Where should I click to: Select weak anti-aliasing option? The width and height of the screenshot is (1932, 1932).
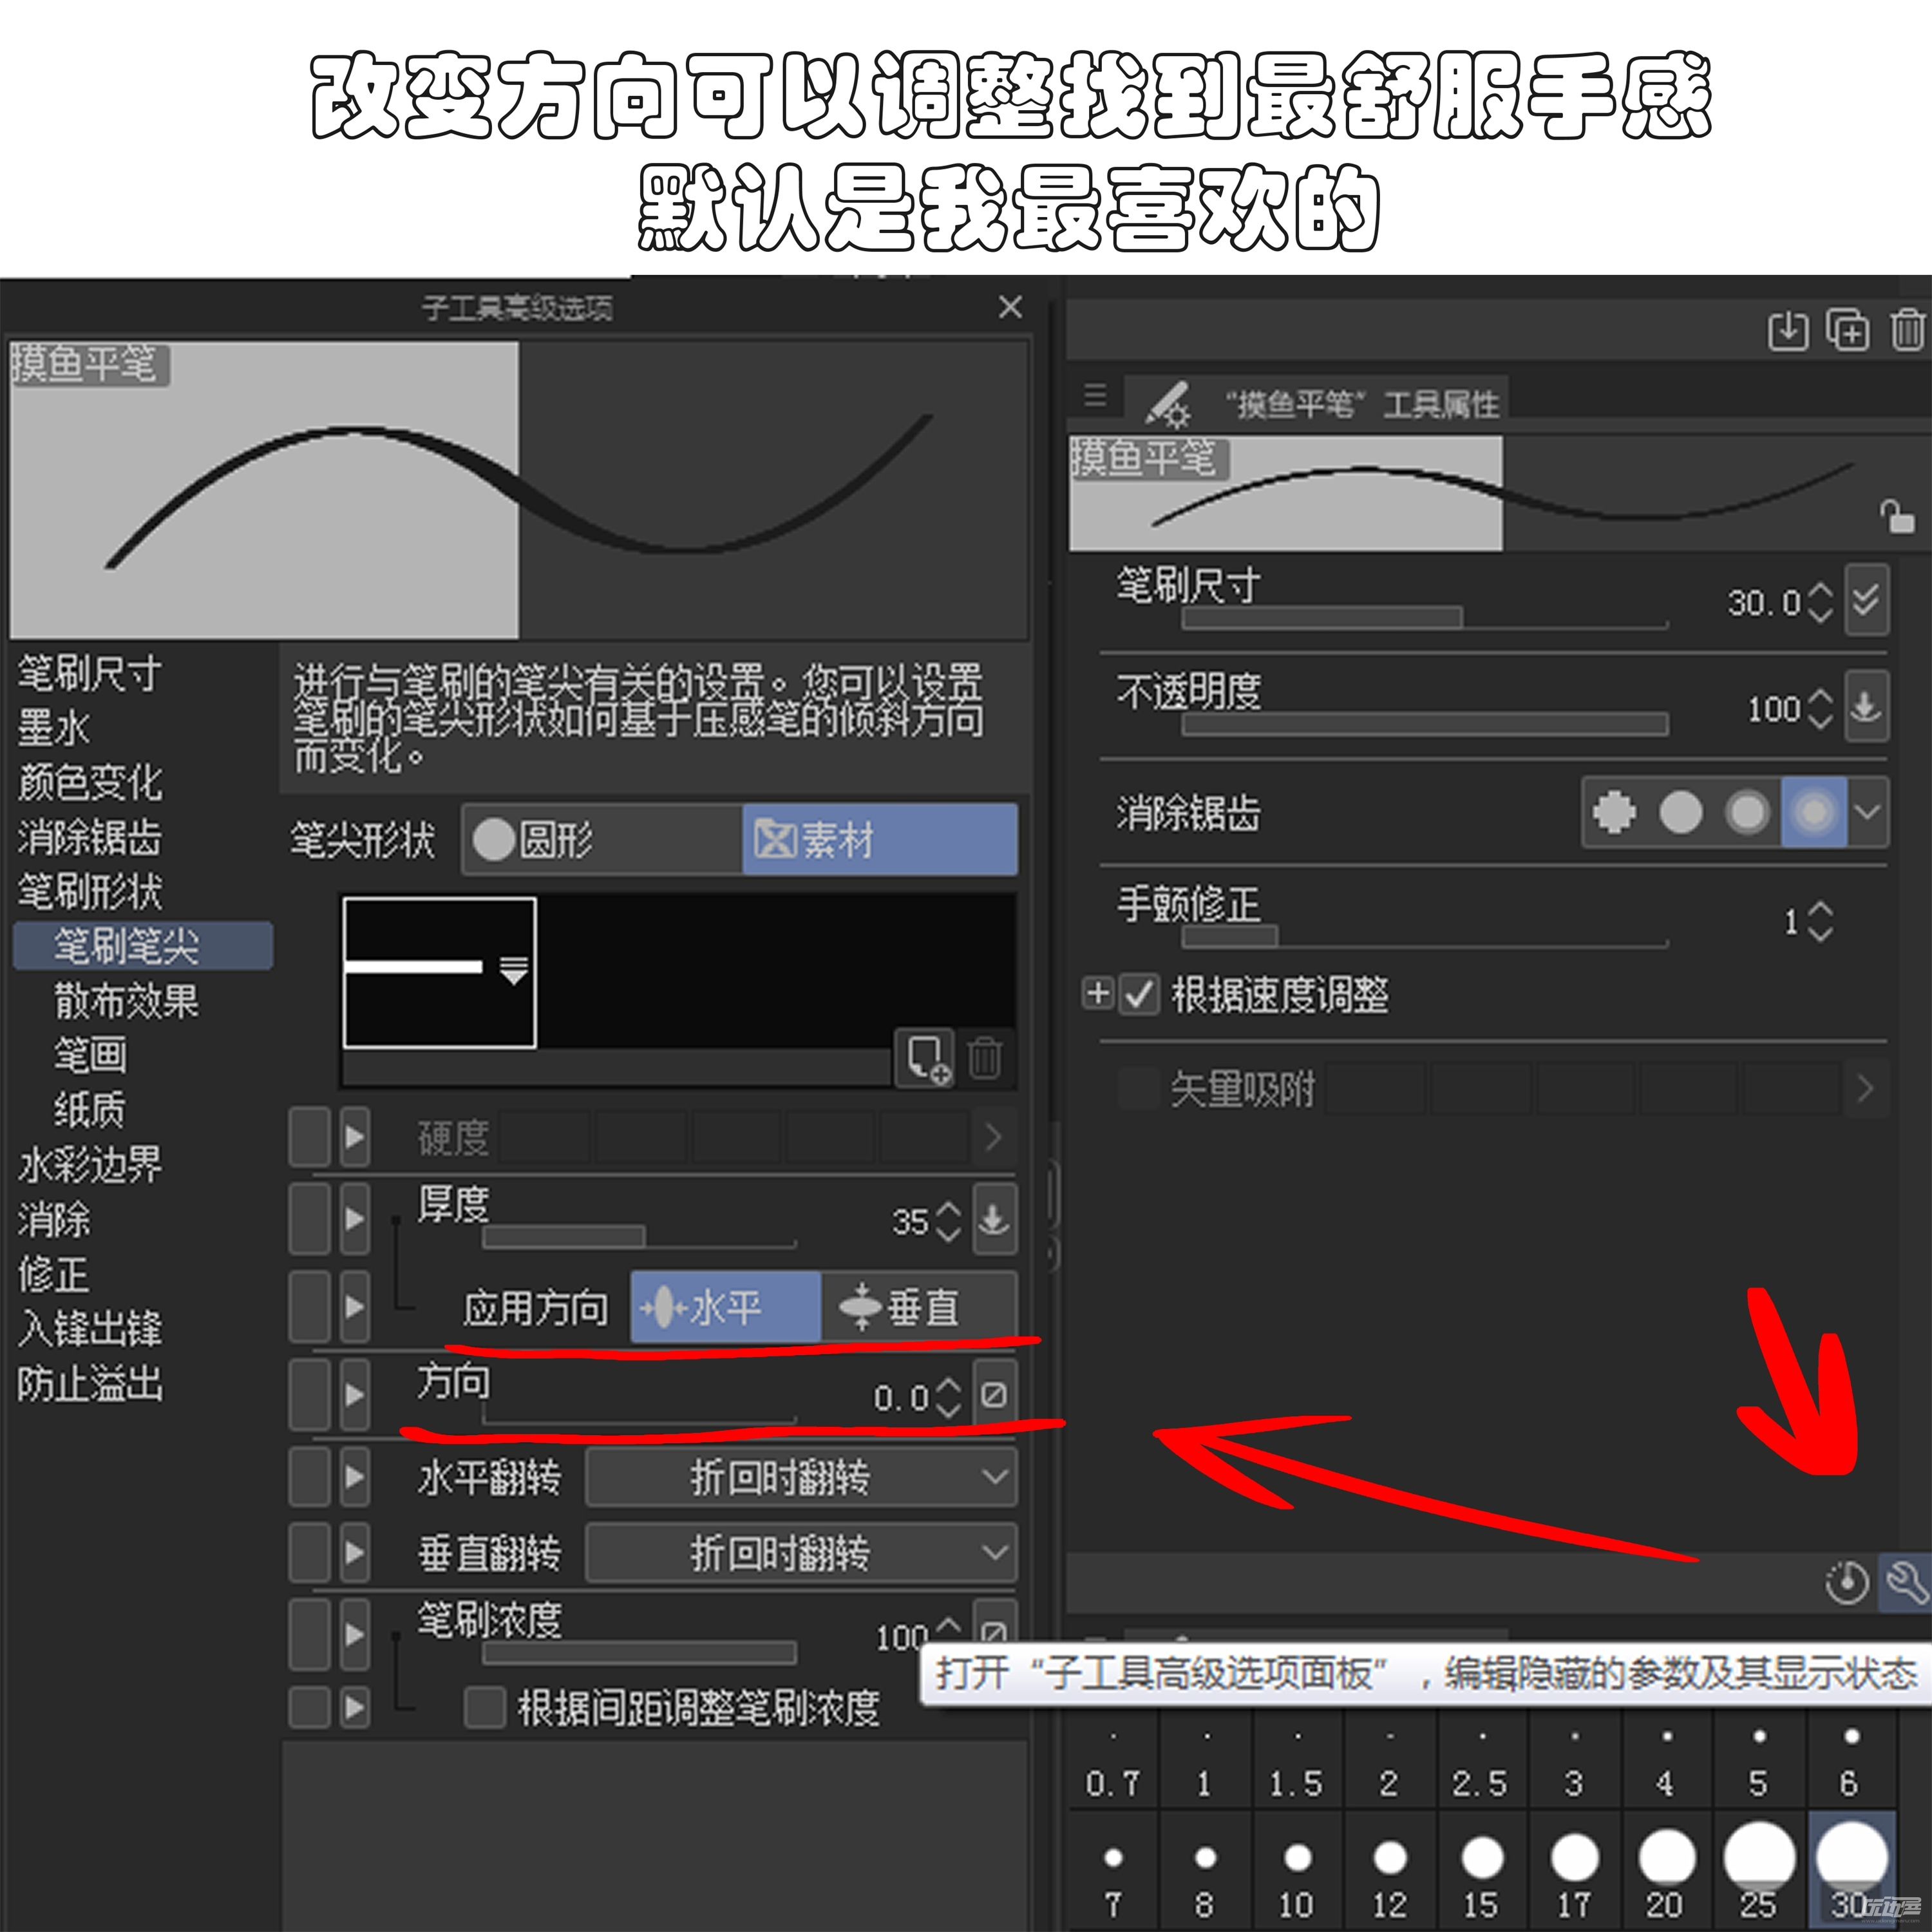tap(1681, 812)
